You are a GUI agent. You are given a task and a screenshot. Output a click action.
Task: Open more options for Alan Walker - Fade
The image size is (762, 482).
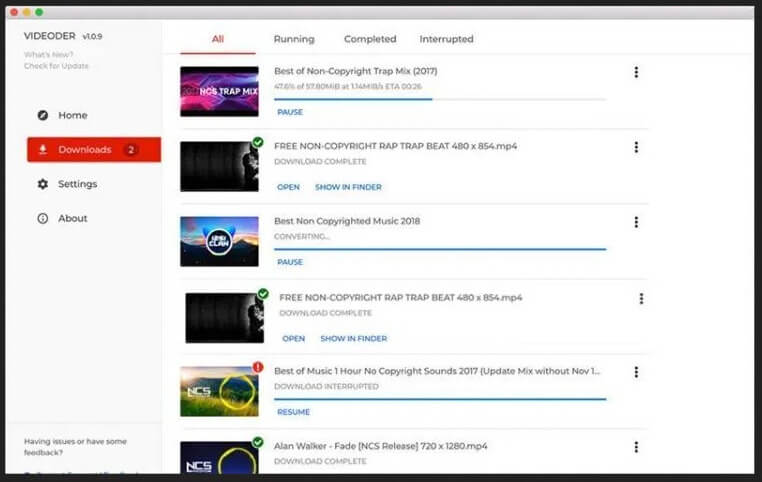tap(636, 447)
